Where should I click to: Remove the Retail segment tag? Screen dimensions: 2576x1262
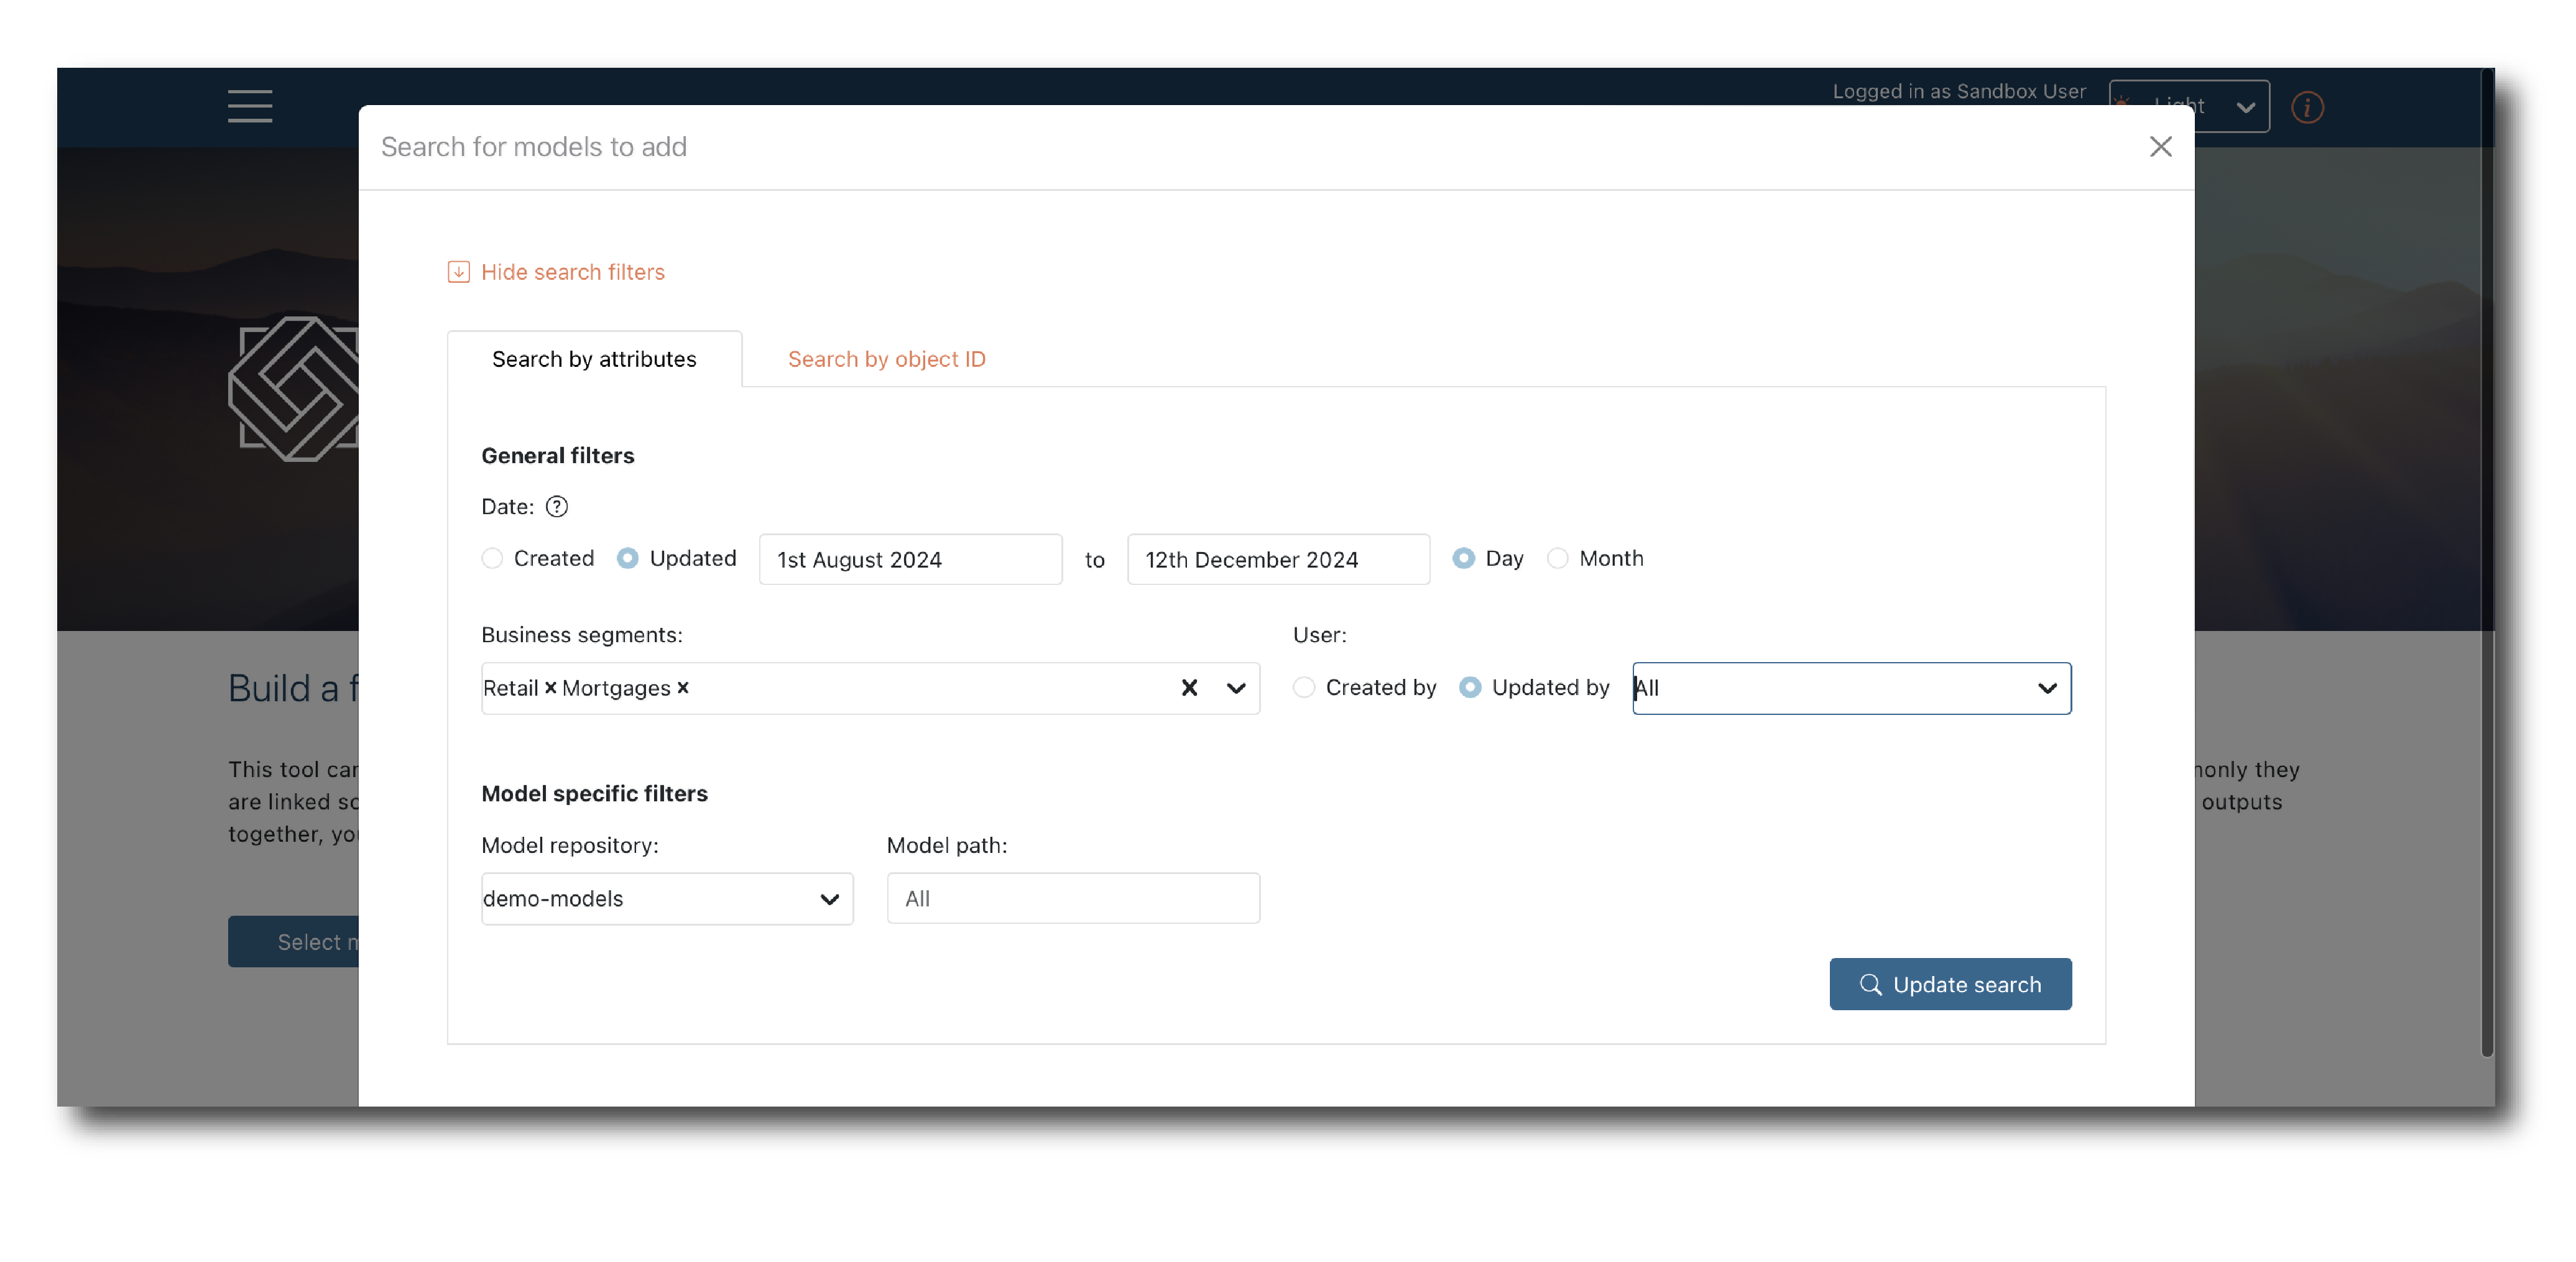550,687
